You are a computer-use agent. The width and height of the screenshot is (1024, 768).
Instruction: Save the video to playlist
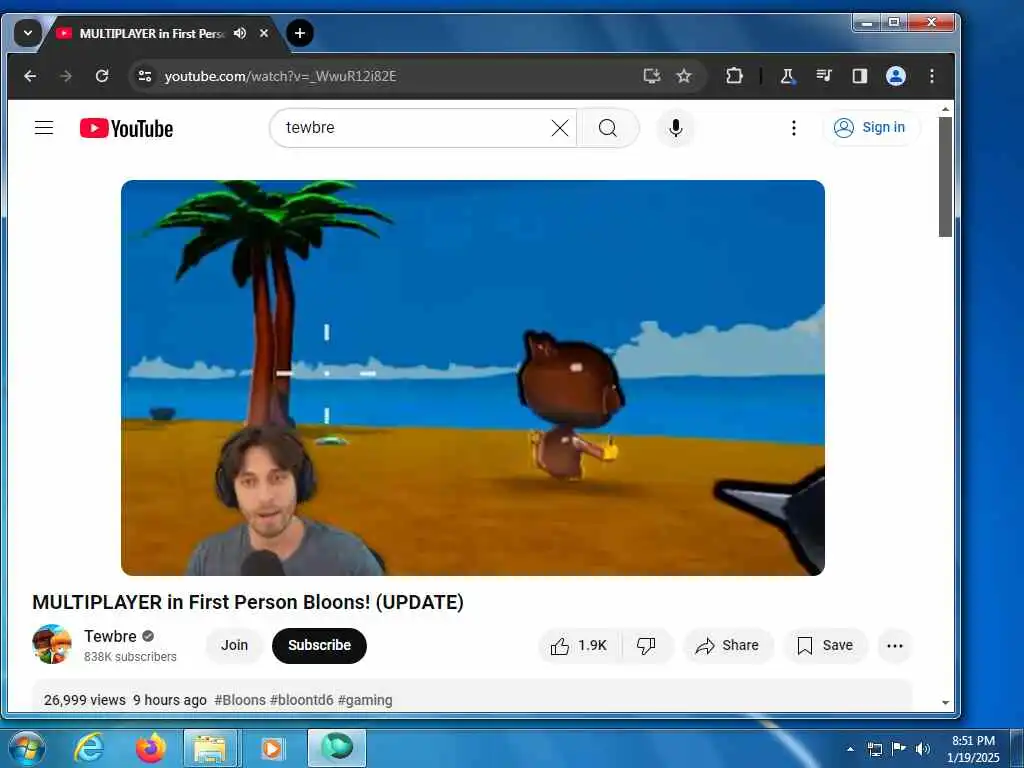coord(825,646)
